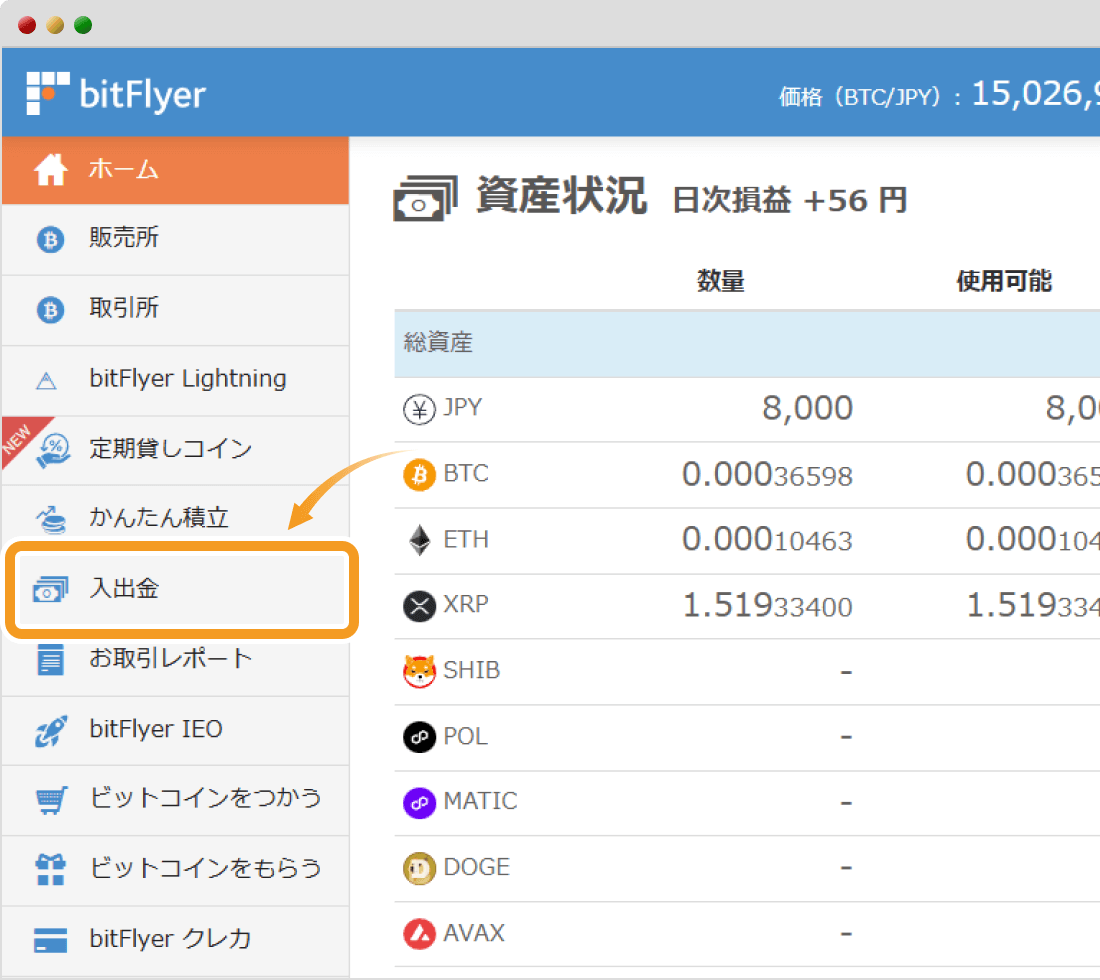The image size is (1100, 980).
Task: Click the AVAX coin icon
Action: tap(419, 932)
